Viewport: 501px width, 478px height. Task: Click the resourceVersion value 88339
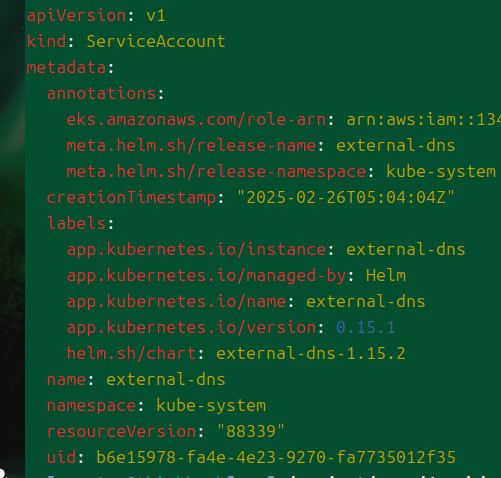(x=251, y=431)
